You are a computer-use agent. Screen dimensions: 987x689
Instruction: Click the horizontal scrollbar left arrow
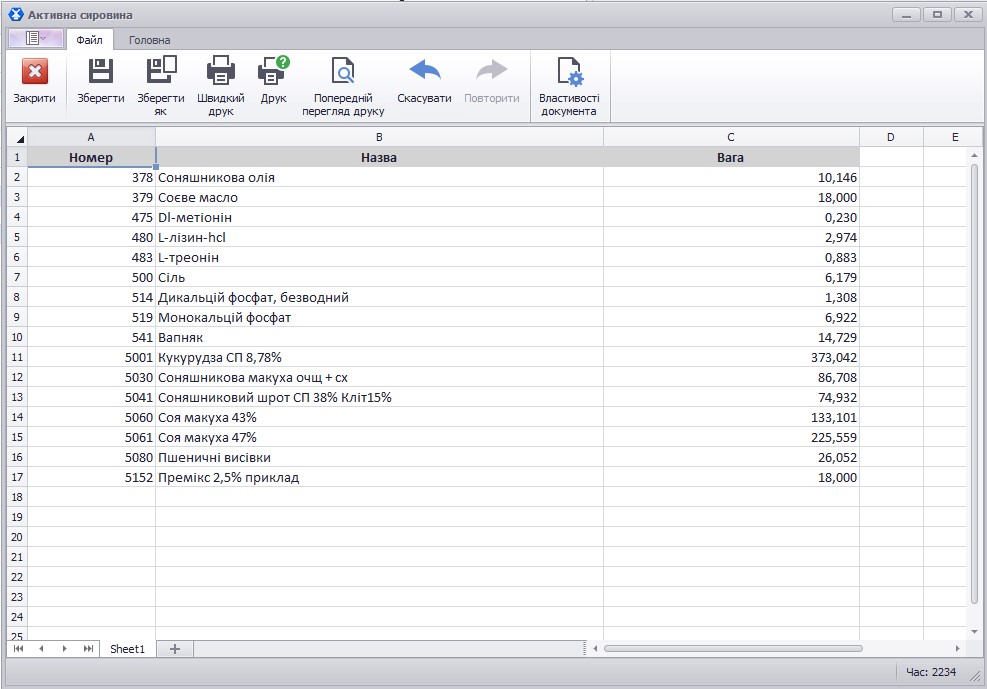[595, 648]
